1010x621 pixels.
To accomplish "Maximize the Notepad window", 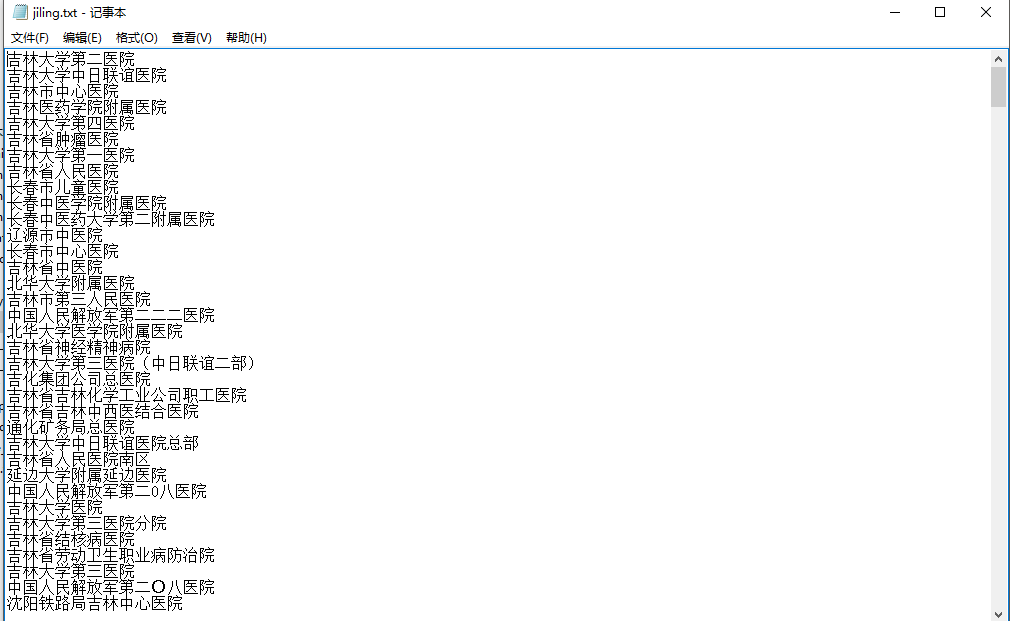I will point(940,12).
